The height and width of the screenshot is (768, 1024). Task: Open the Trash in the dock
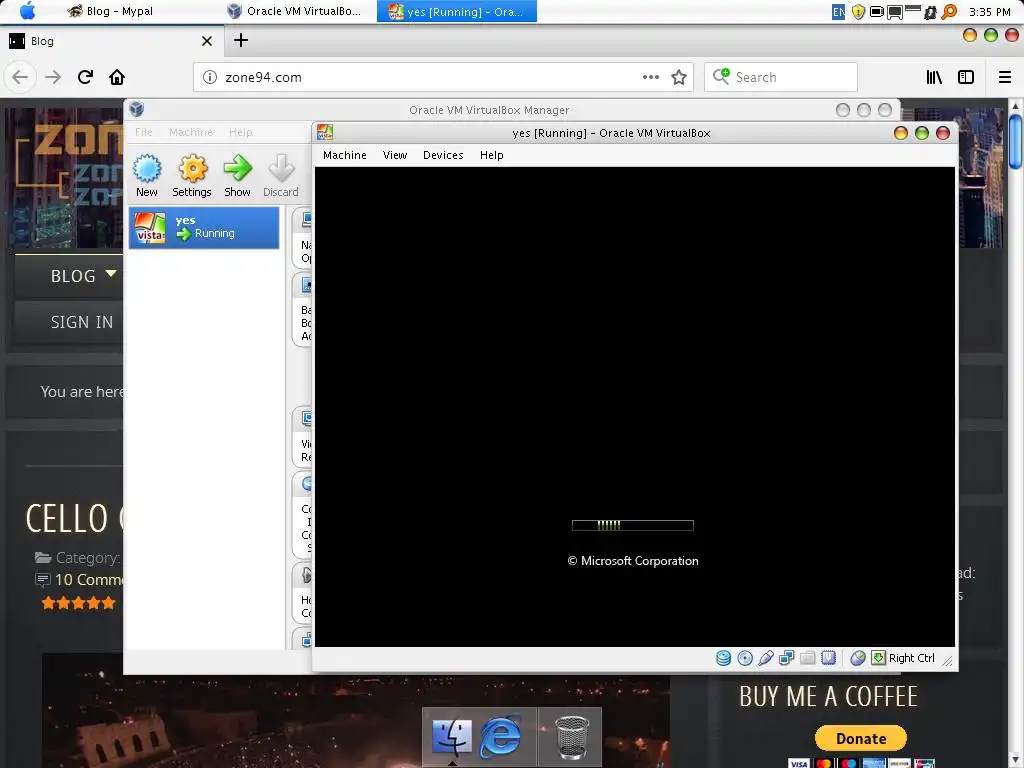pos(571,738)
